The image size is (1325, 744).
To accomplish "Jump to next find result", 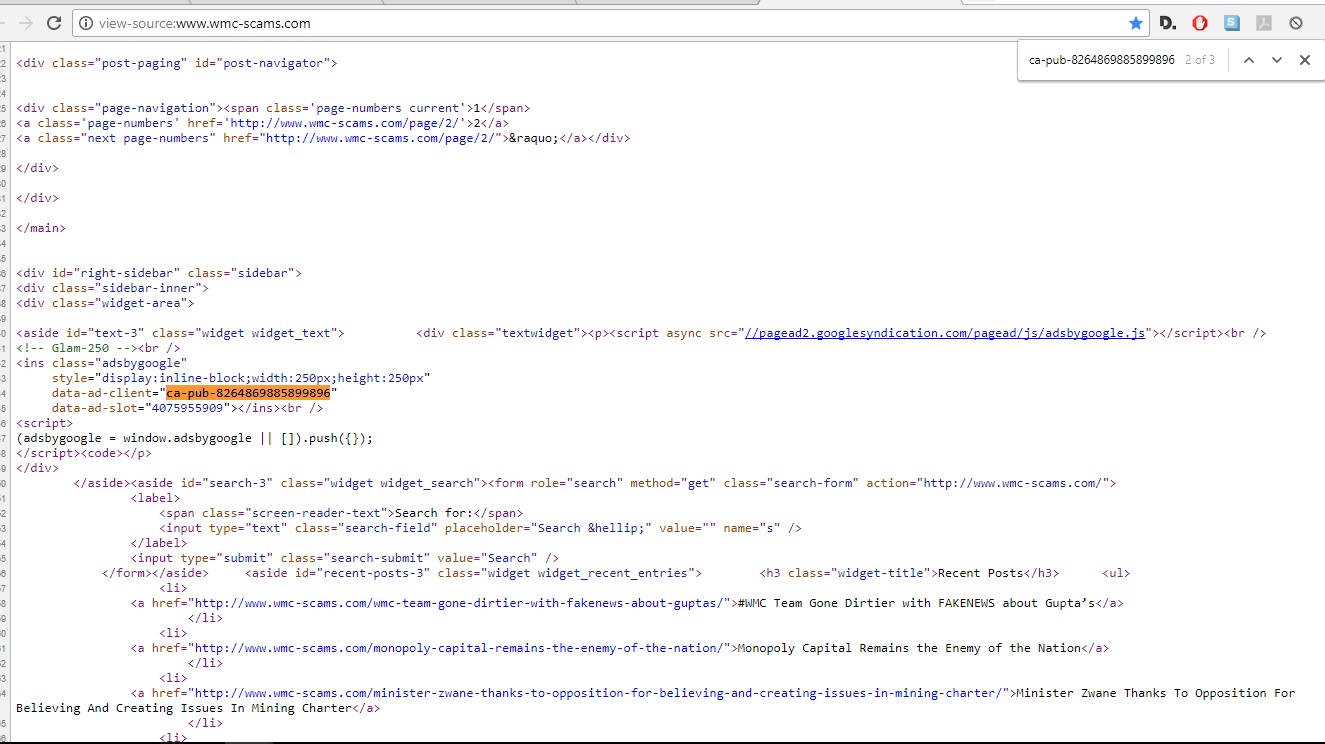I will 1276,60.
